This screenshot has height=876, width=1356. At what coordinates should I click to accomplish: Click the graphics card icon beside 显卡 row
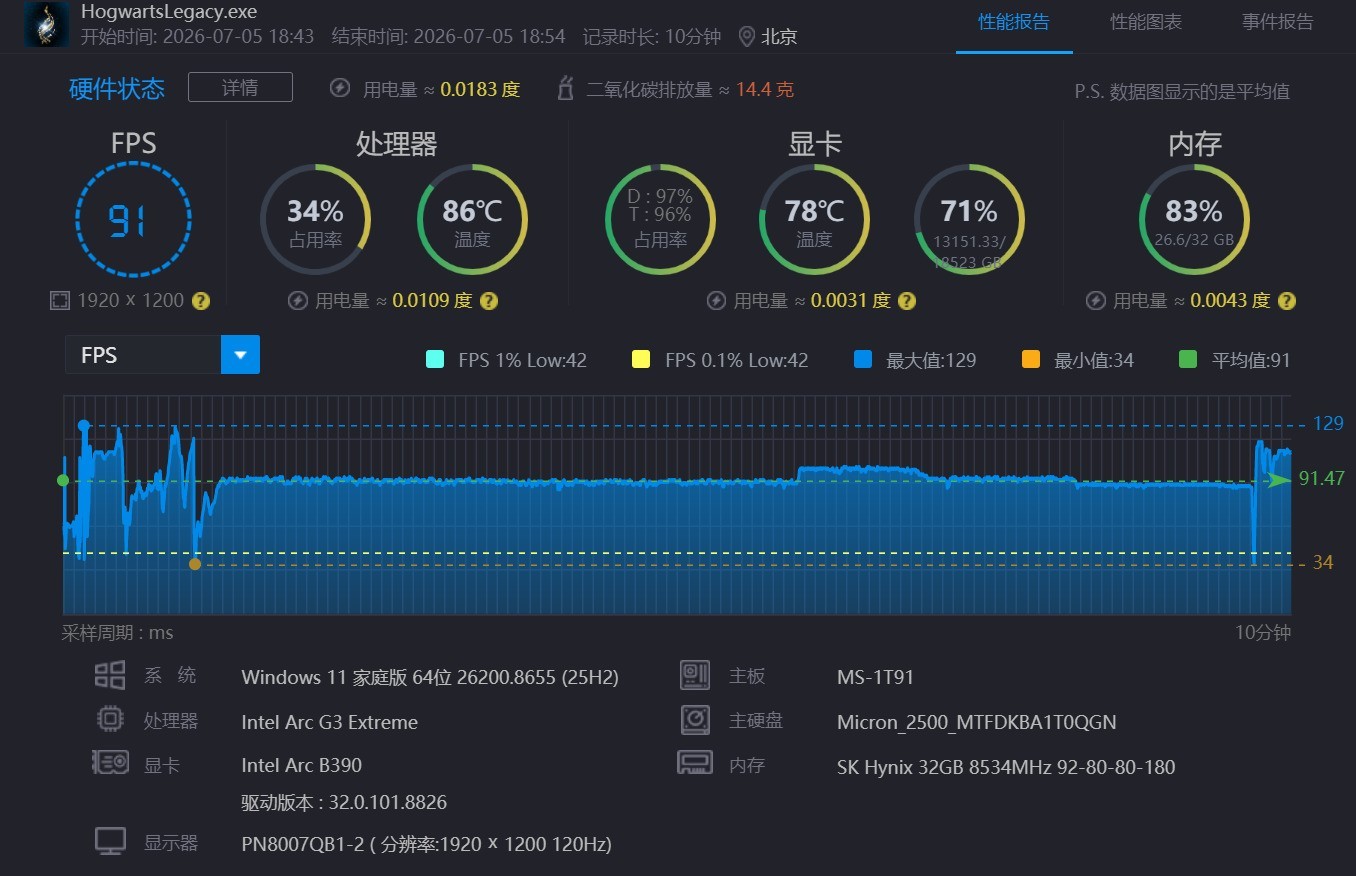110,764
